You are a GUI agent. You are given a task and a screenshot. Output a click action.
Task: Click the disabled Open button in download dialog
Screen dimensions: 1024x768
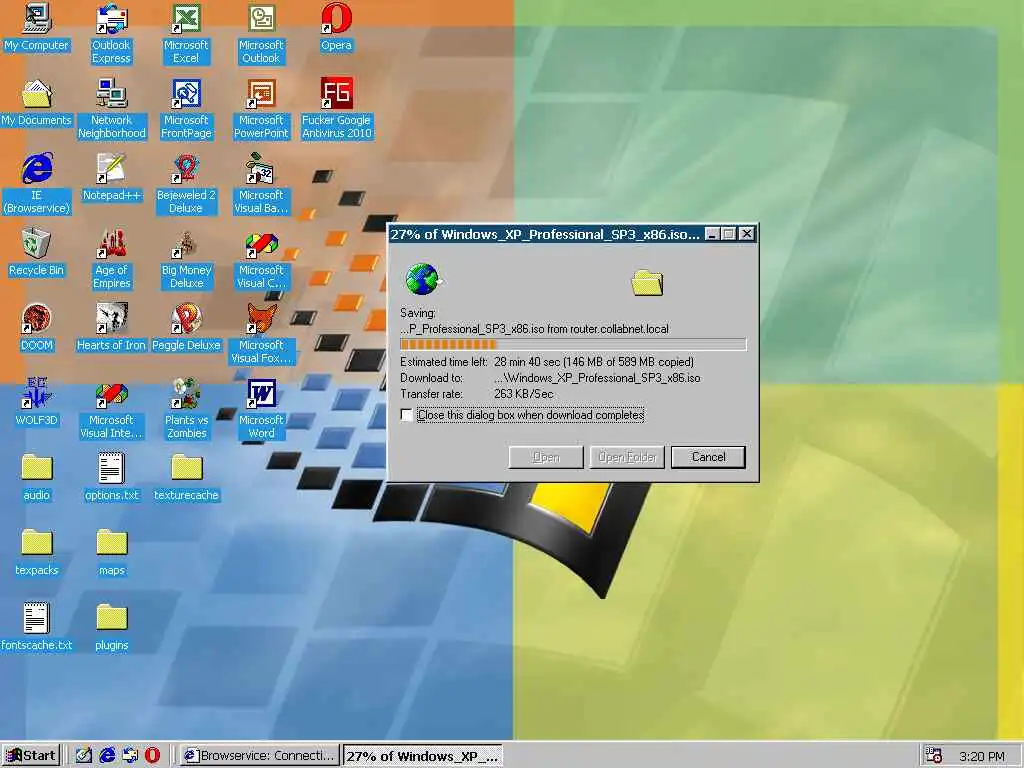click(546, 457)
